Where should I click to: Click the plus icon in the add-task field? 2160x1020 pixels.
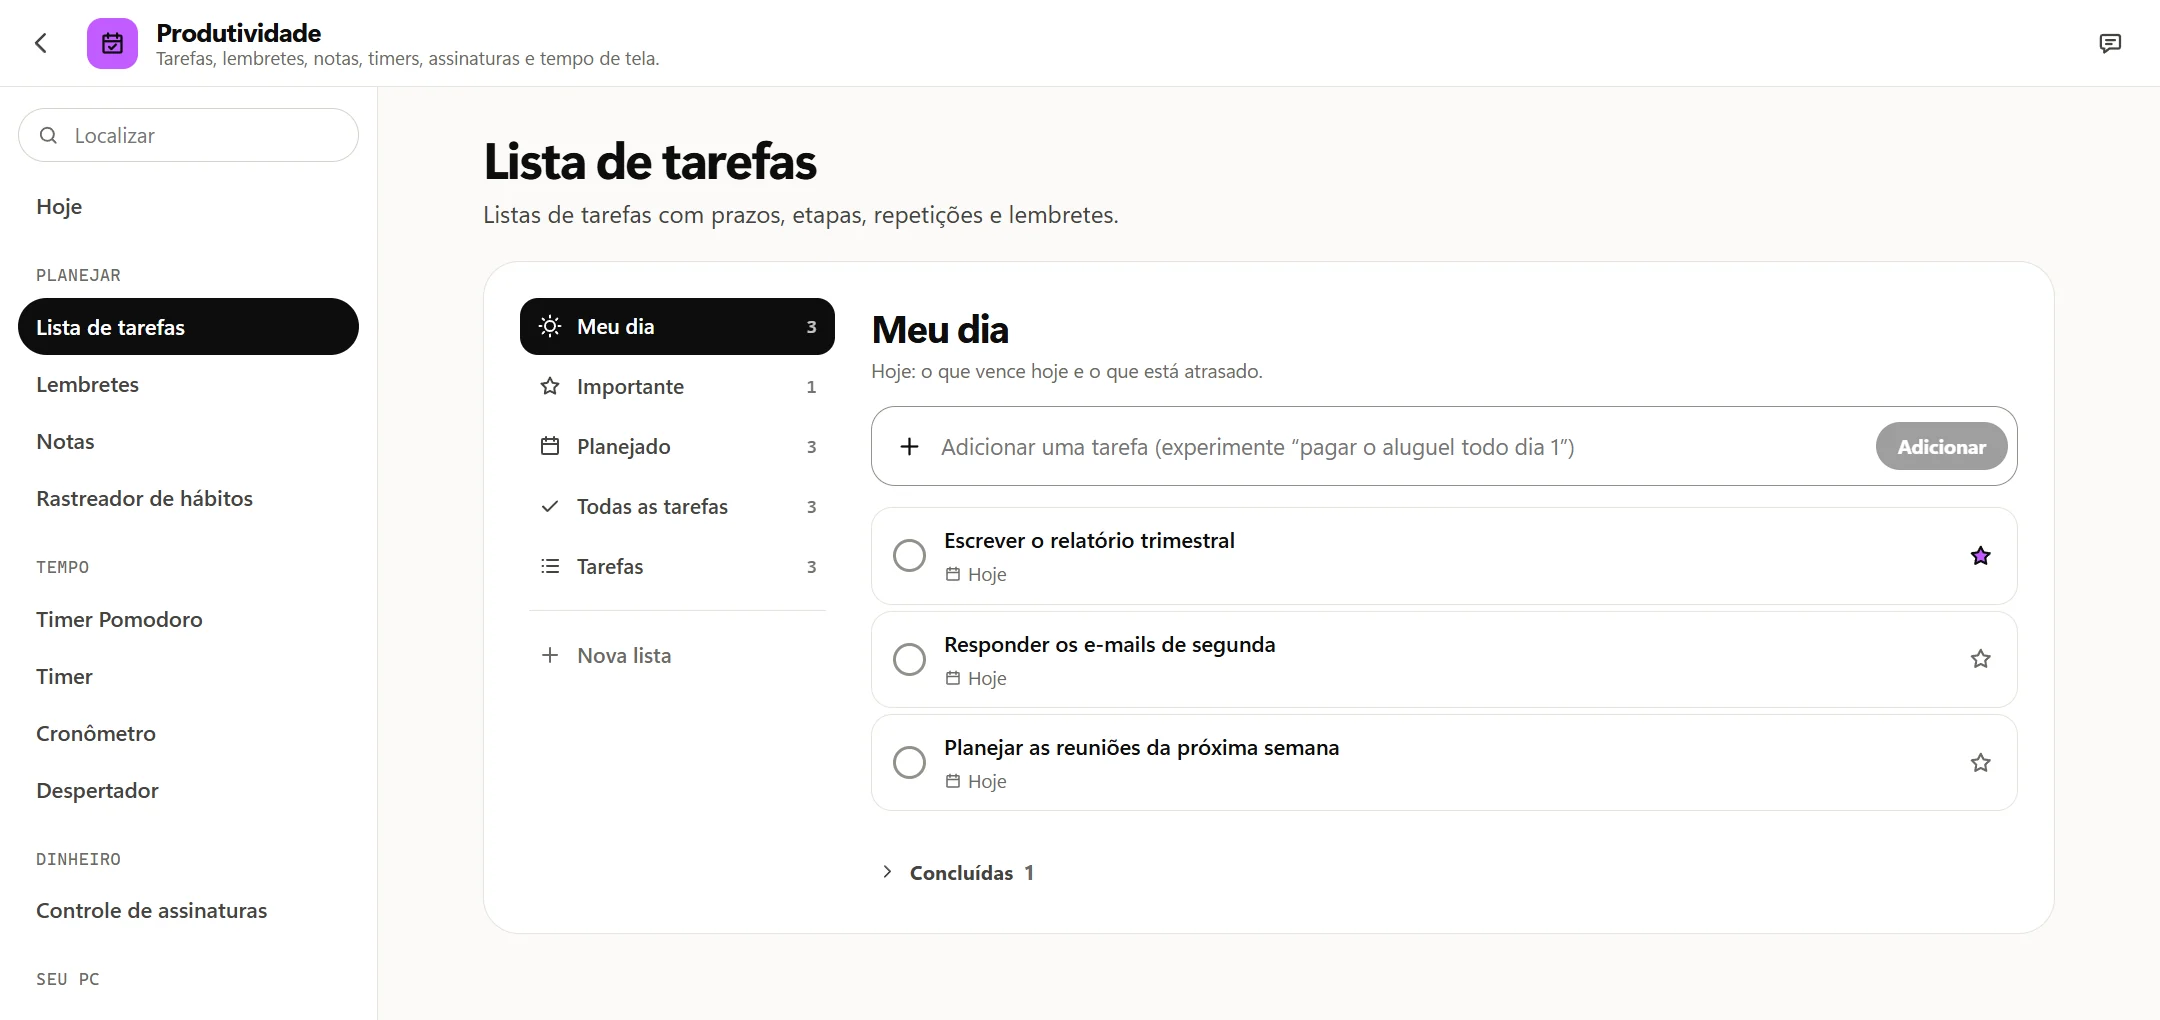pyautogui.click(x=909, y=446)
